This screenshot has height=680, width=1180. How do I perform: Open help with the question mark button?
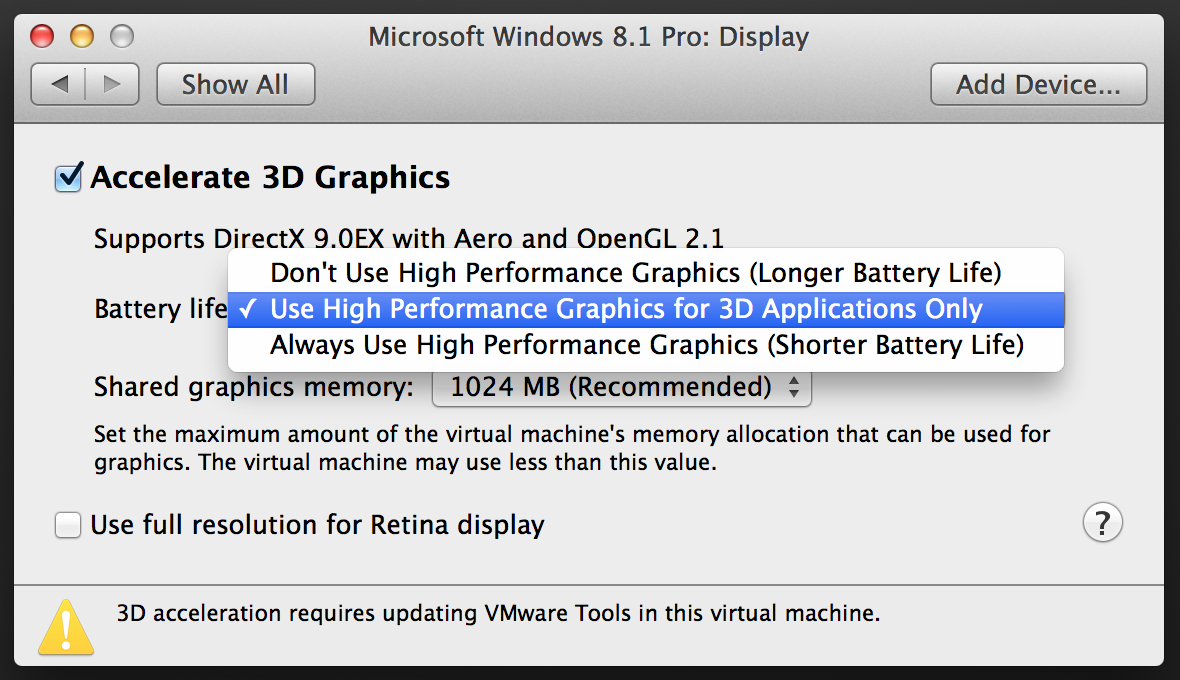click(x=1103, y=522)
